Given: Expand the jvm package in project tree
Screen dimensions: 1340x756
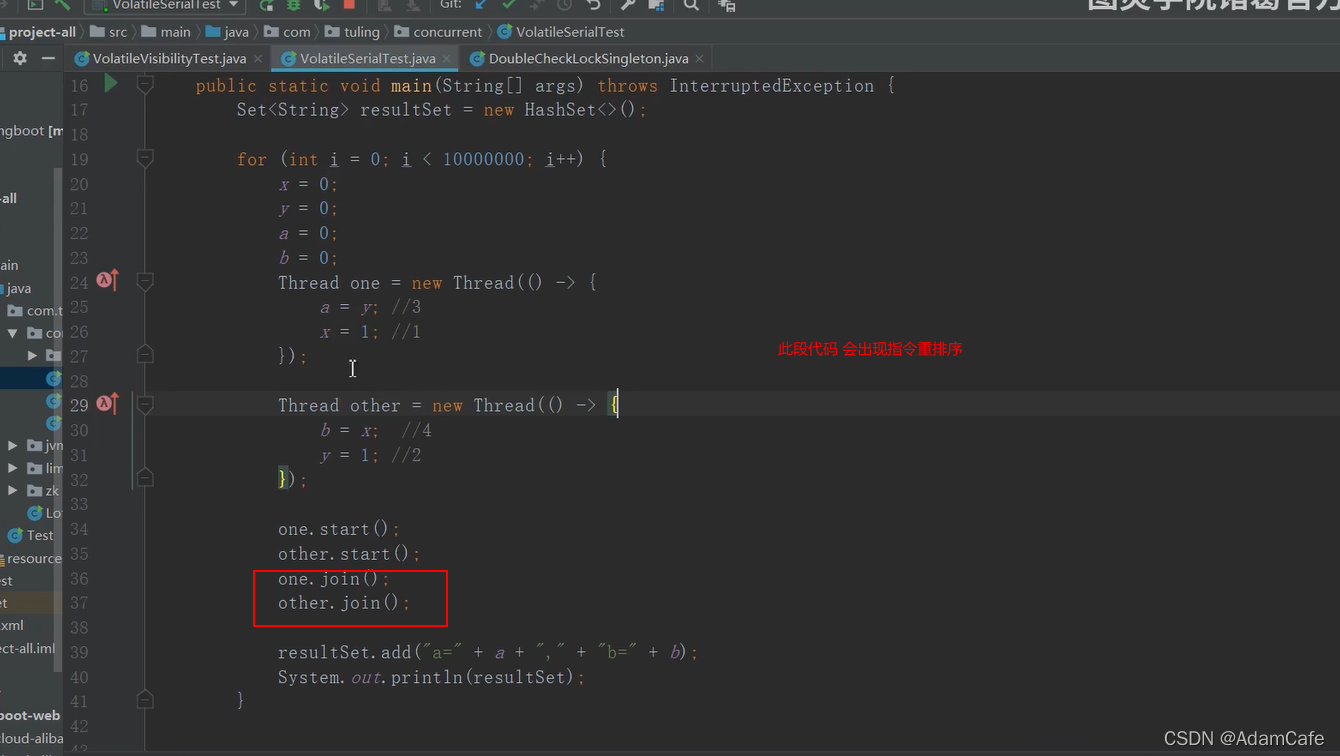Looking at the screenshot, I should 12,445.
